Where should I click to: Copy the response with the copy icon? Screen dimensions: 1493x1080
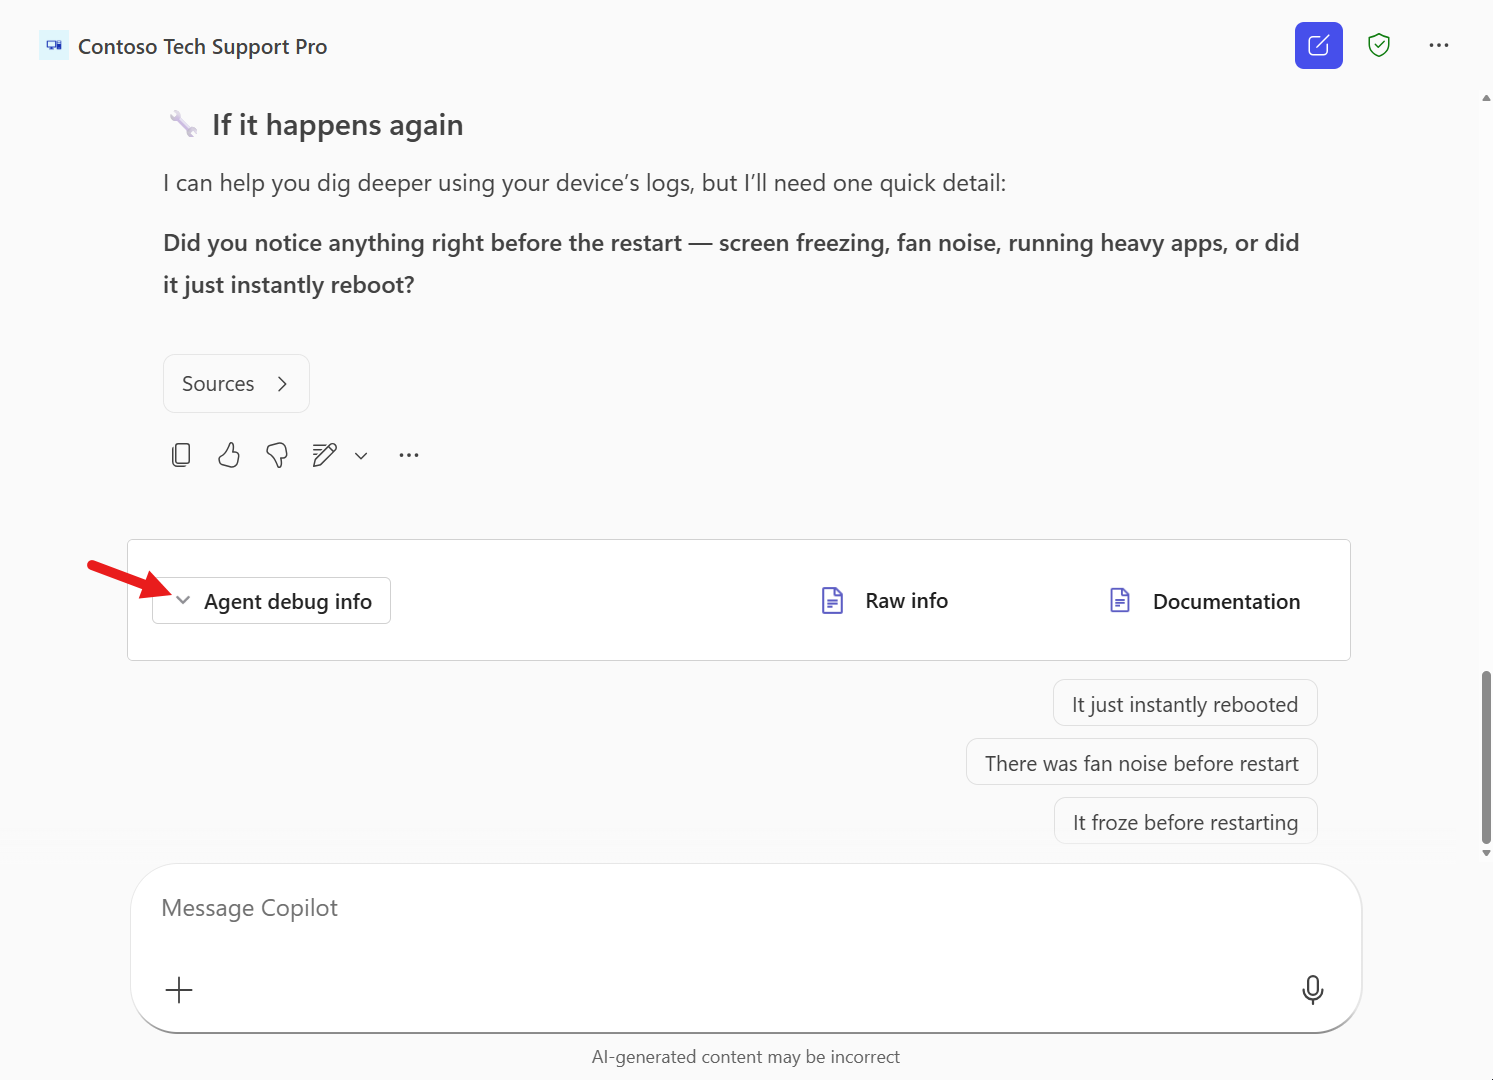click(x=181, y=455)
